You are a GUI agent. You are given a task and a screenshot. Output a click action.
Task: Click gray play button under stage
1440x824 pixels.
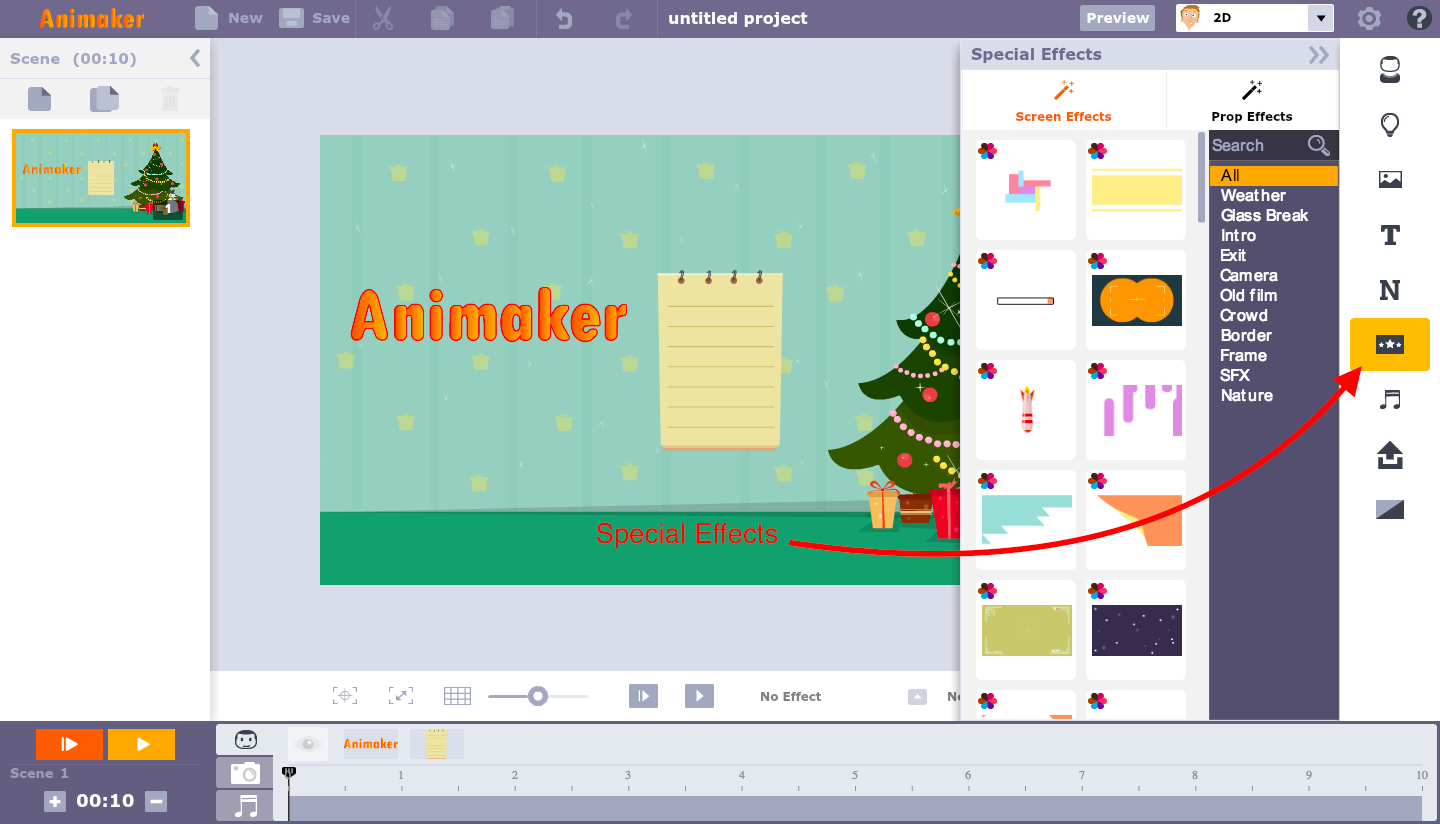(699, 696)
